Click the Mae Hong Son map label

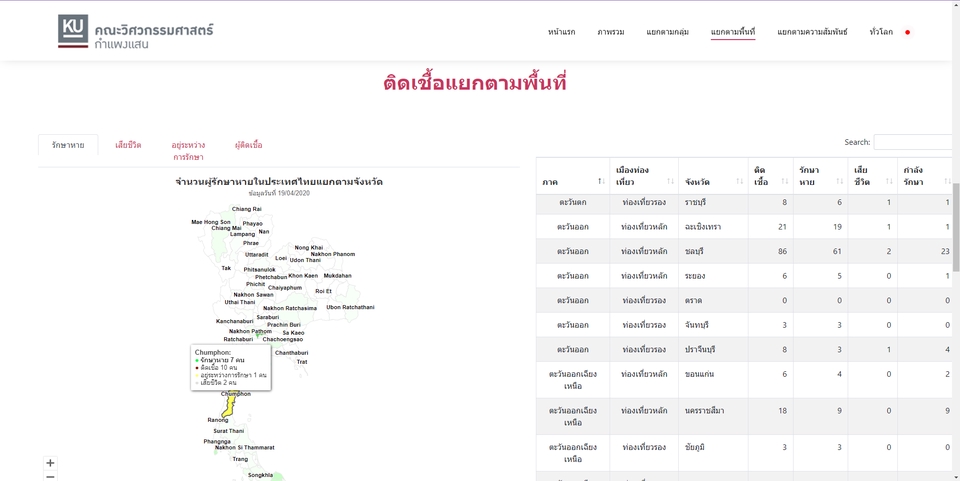pos(211,222)
